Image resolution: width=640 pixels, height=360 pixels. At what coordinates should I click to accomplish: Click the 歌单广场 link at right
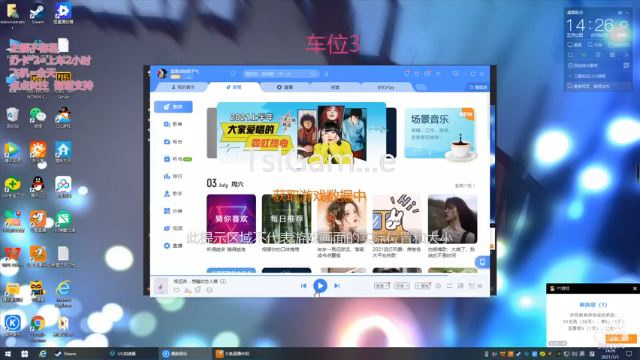[x=465, y=186]
